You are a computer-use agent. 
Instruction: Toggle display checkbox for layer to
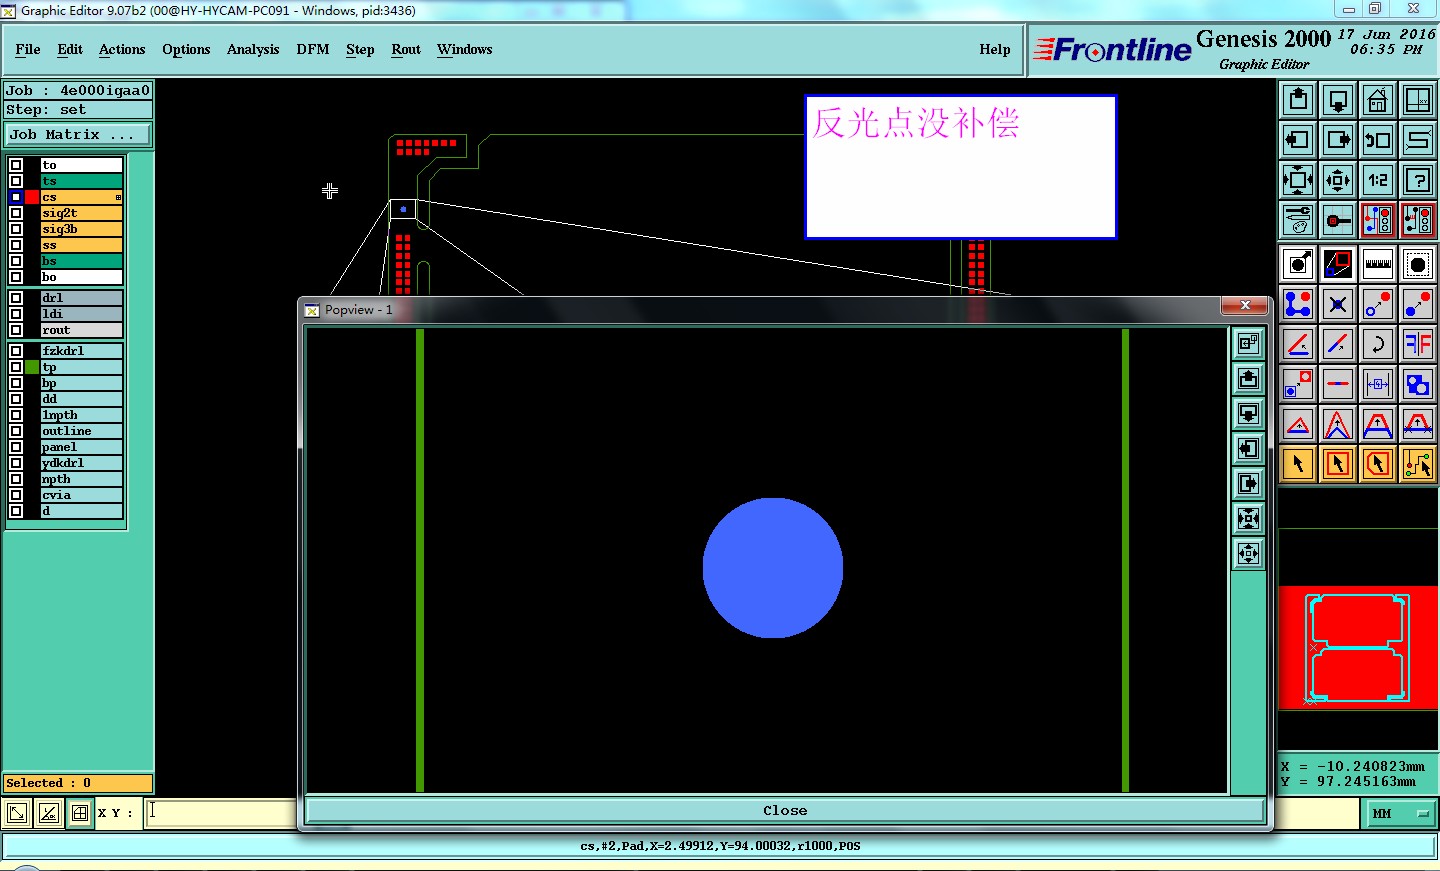coord(16,165)
